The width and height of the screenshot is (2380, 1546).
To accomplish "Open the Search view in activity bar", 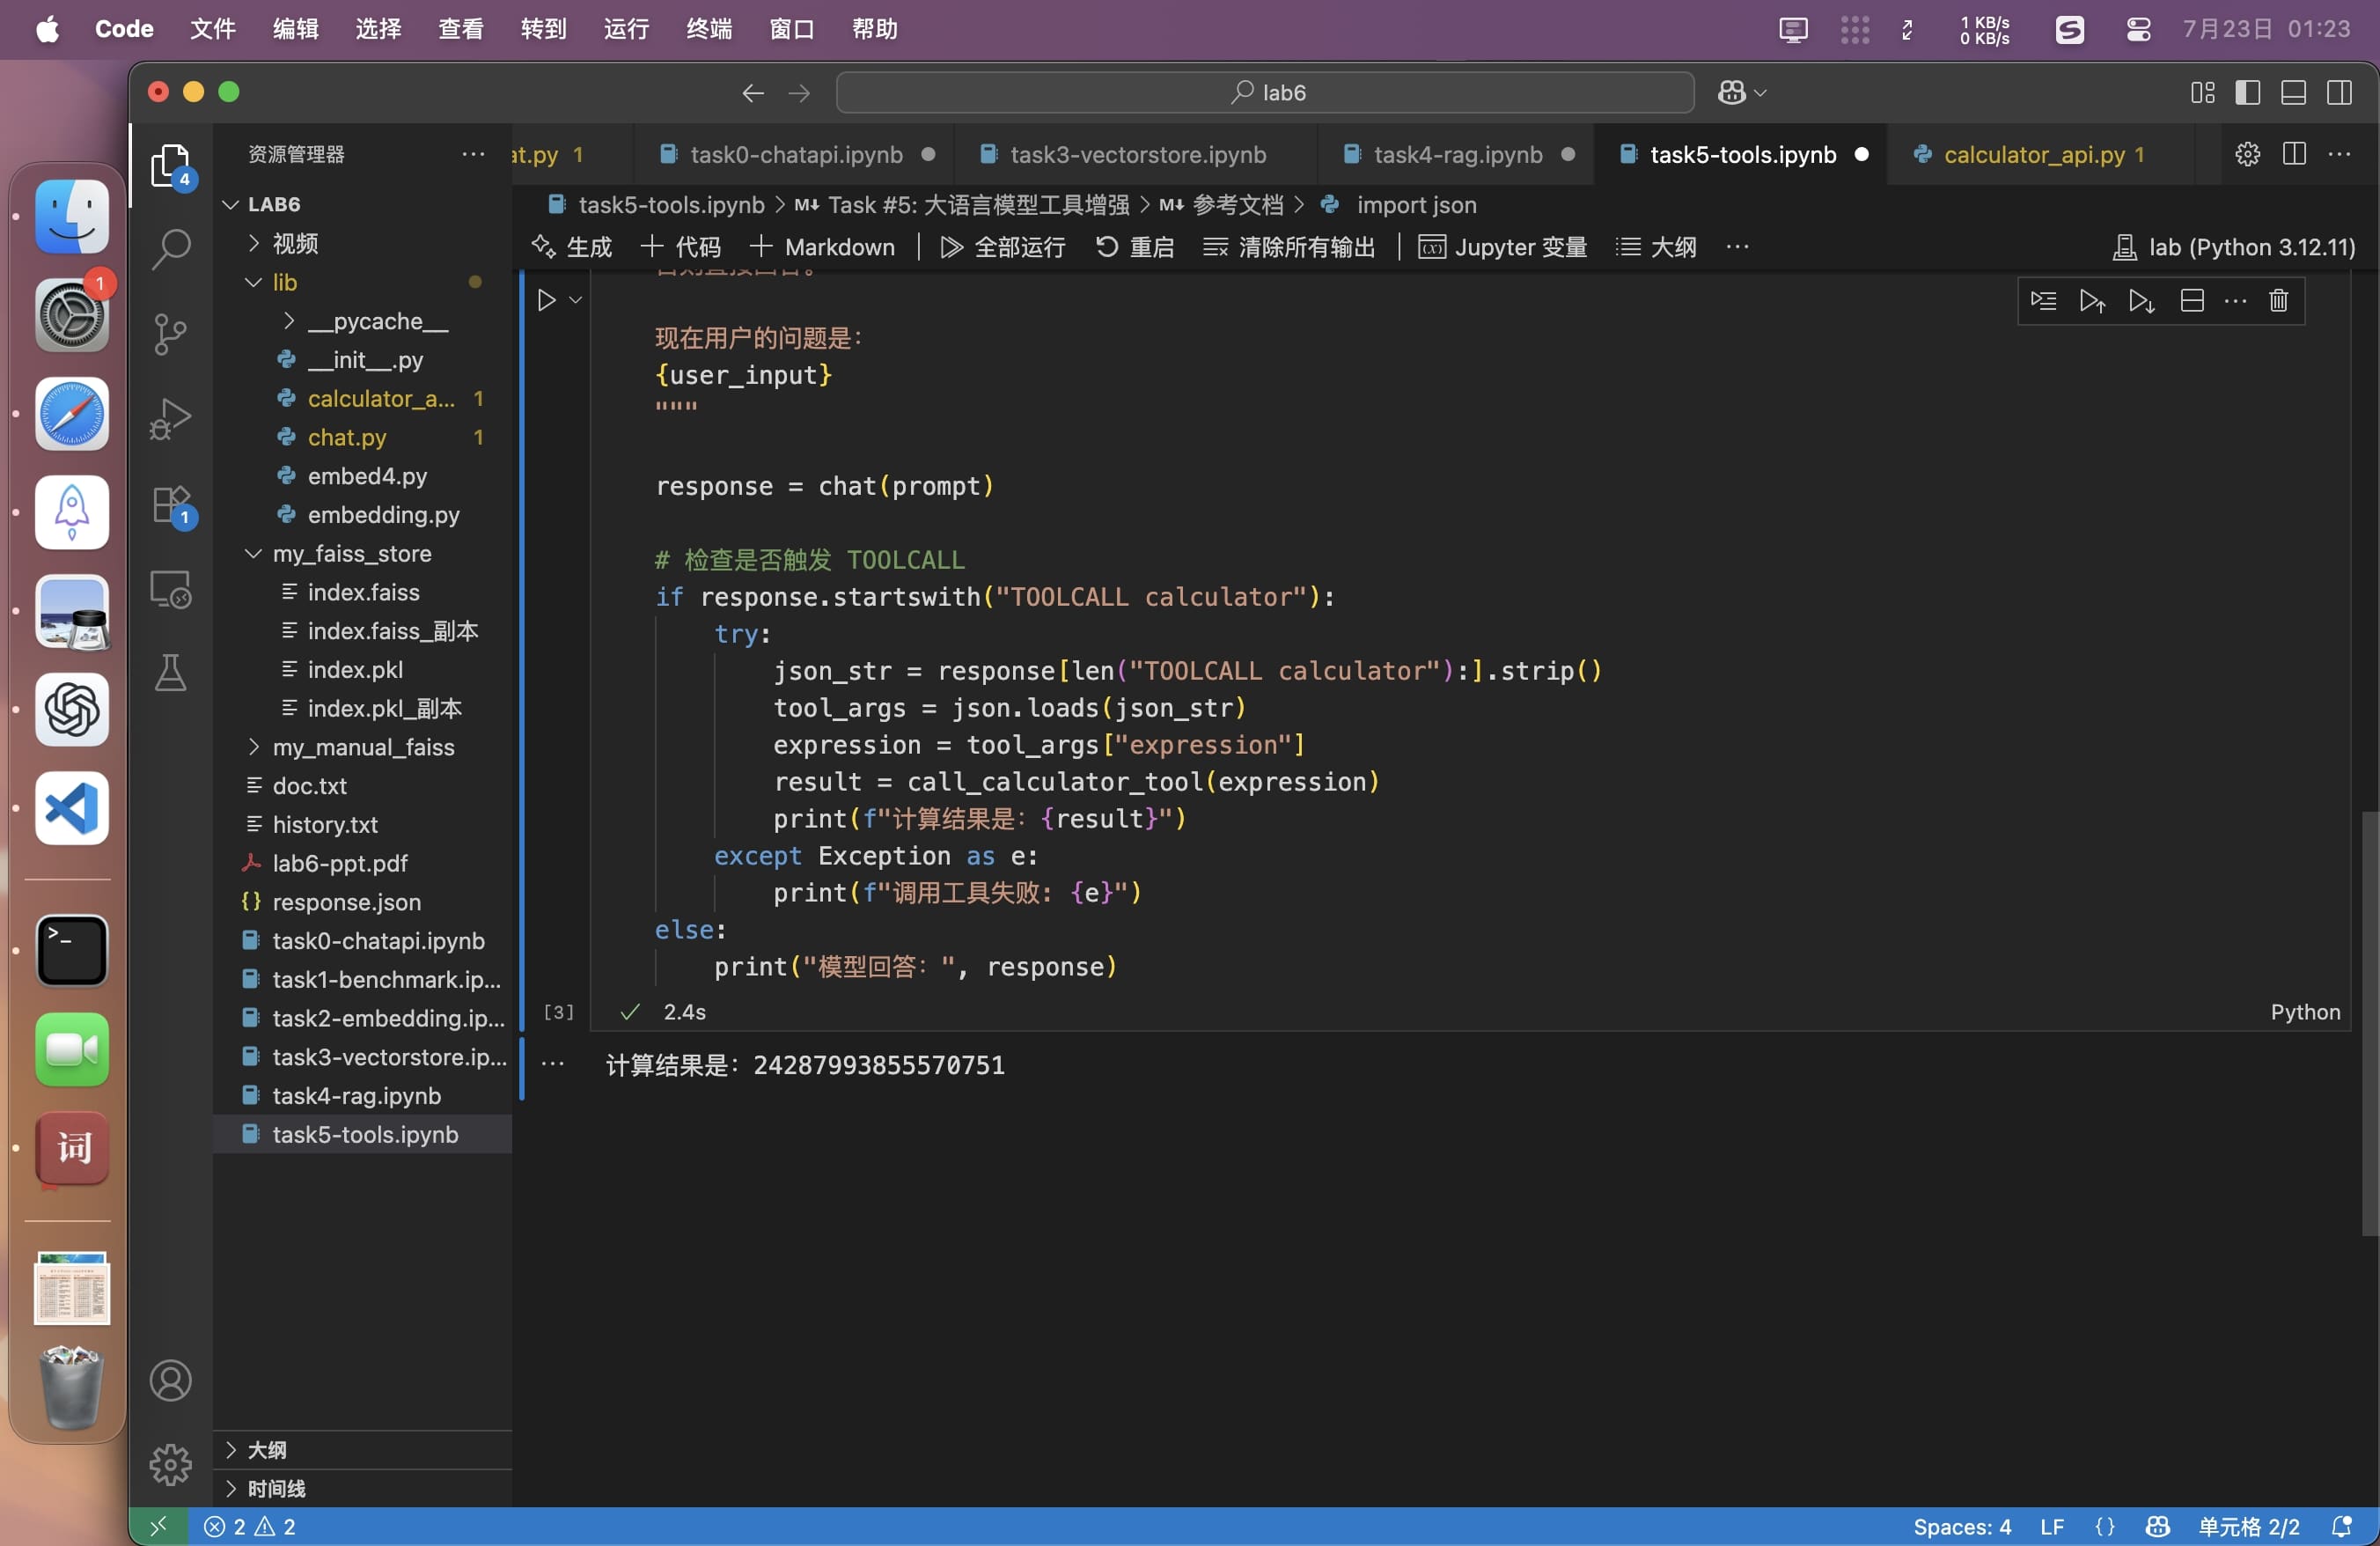I will point(171,249).
